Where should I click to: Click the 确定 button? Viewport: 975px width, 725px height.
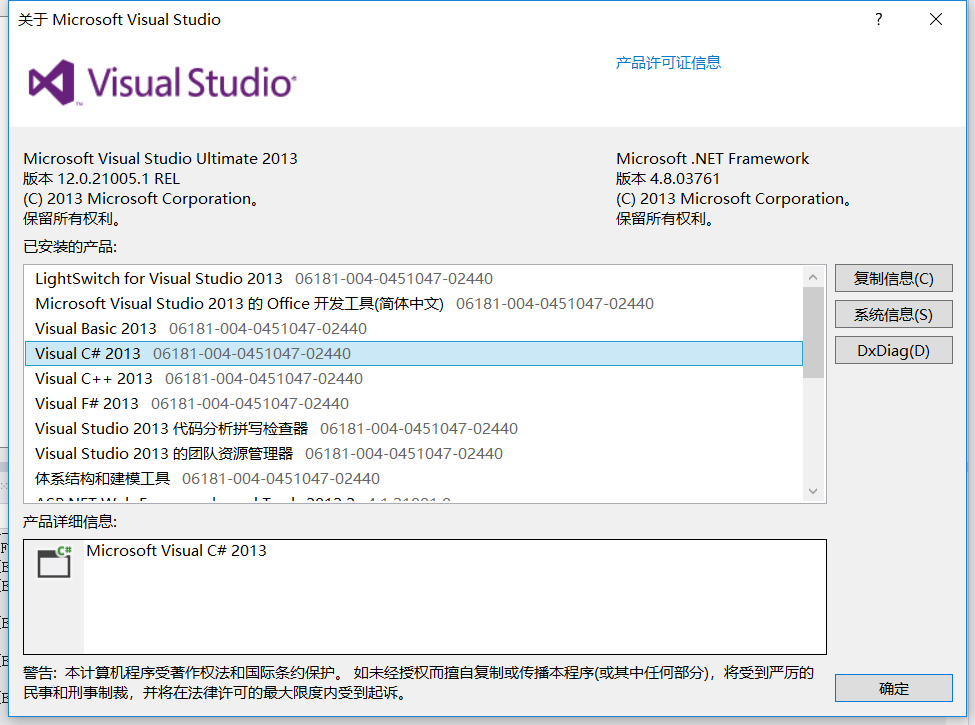point(893,688)
